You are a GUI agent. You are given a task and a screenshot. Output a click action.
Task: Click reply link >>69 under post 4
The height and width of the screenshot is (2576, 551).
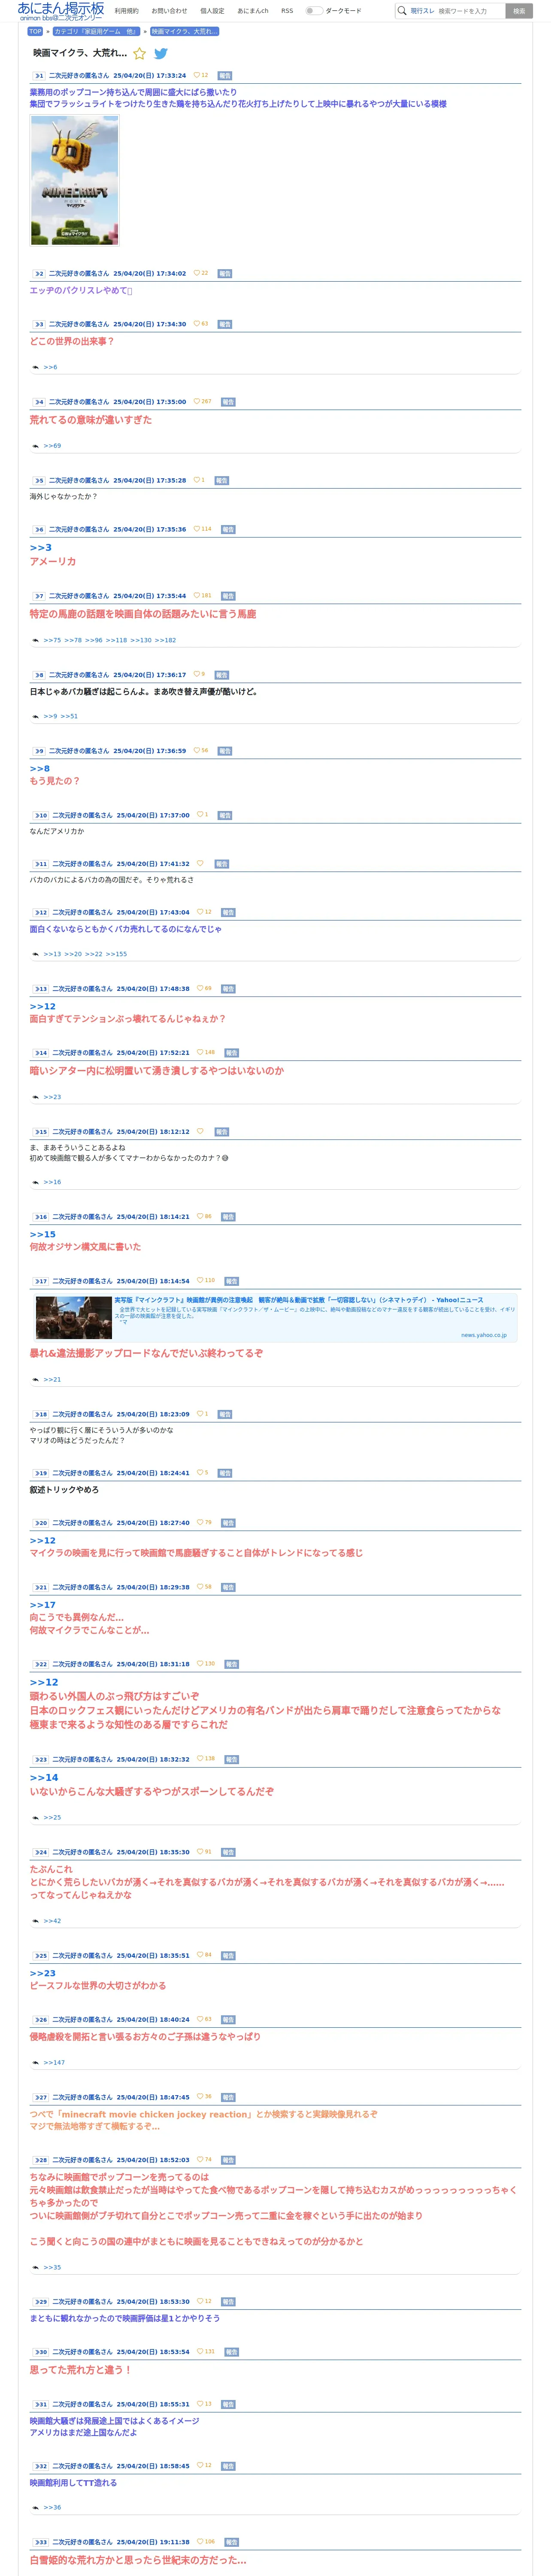click(x=52, y=446)
